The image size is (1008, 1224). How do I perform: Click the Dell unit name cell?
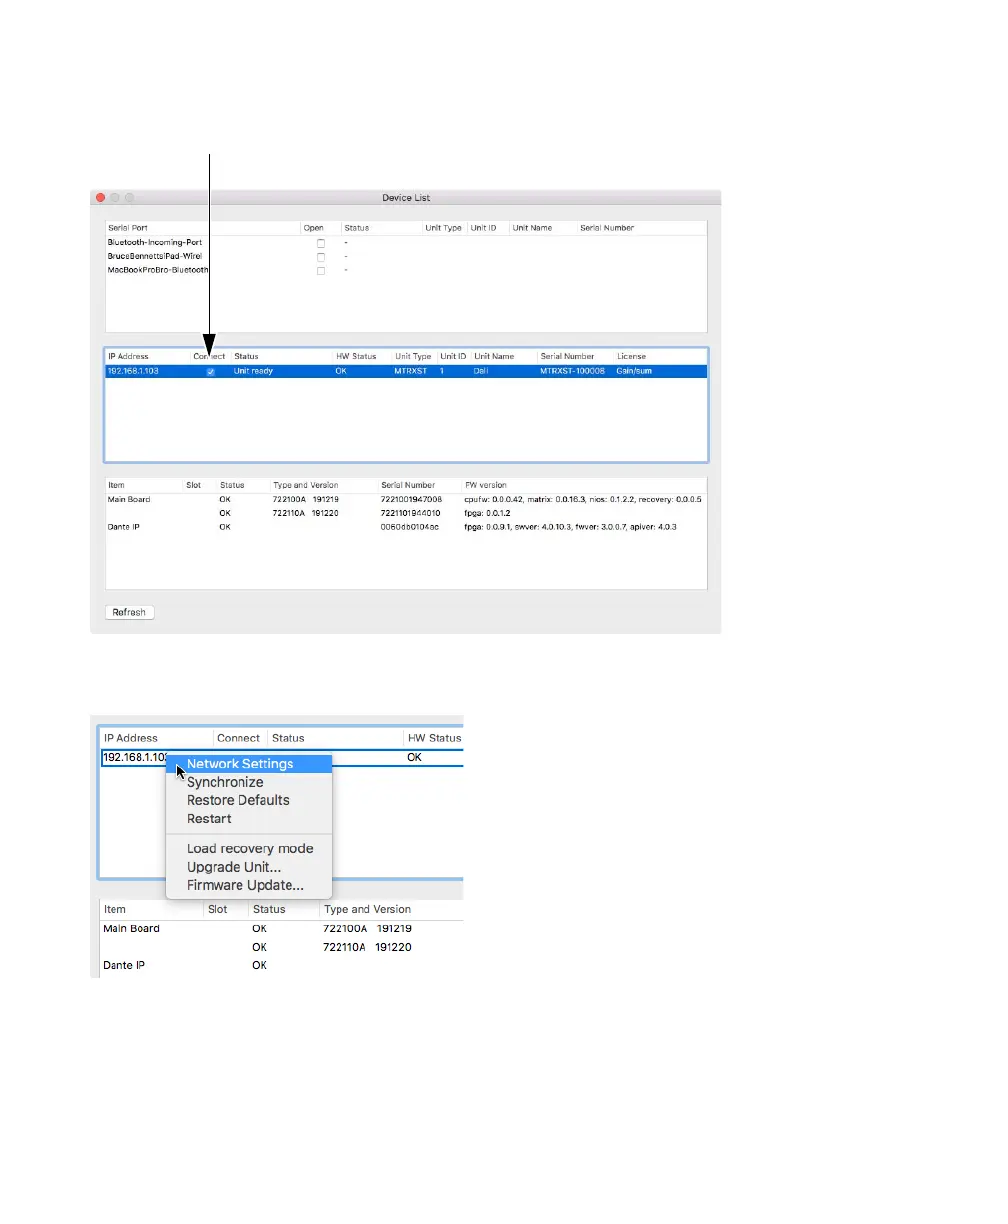[x=482, y=371]
